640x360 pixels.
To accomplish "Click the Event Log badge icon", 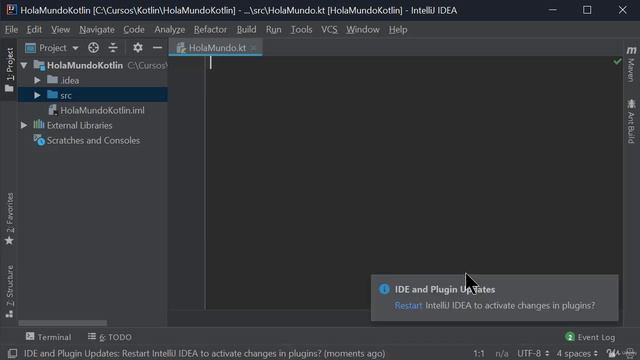I will [570, 337].
